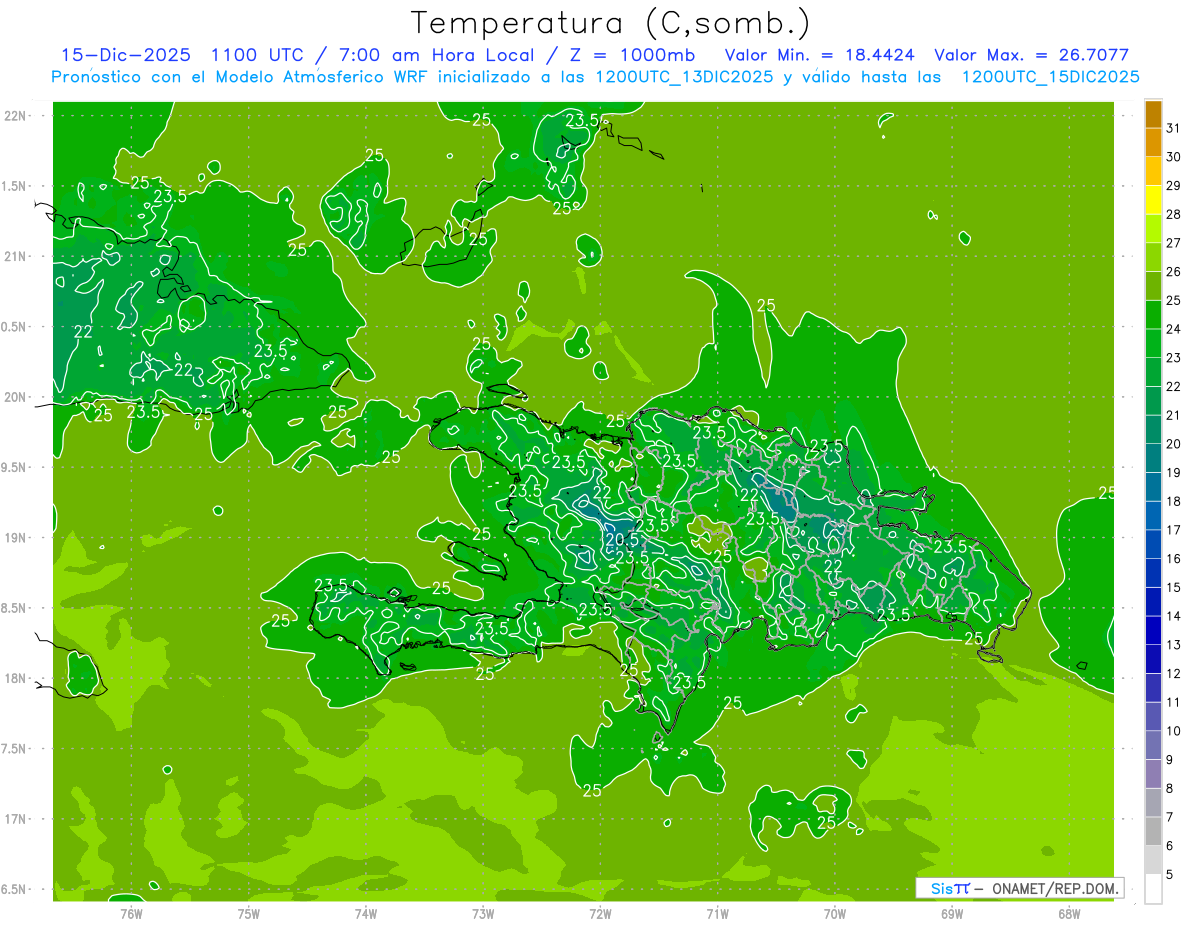Viewport: 1200px width, 927px height.
Task: Click the "31" value on the color scale
Action: [1174, 128]
